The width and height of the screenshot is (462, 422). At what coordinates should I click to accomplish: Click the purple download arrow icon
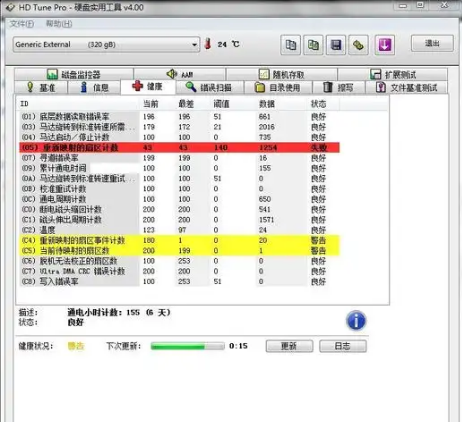385,45
